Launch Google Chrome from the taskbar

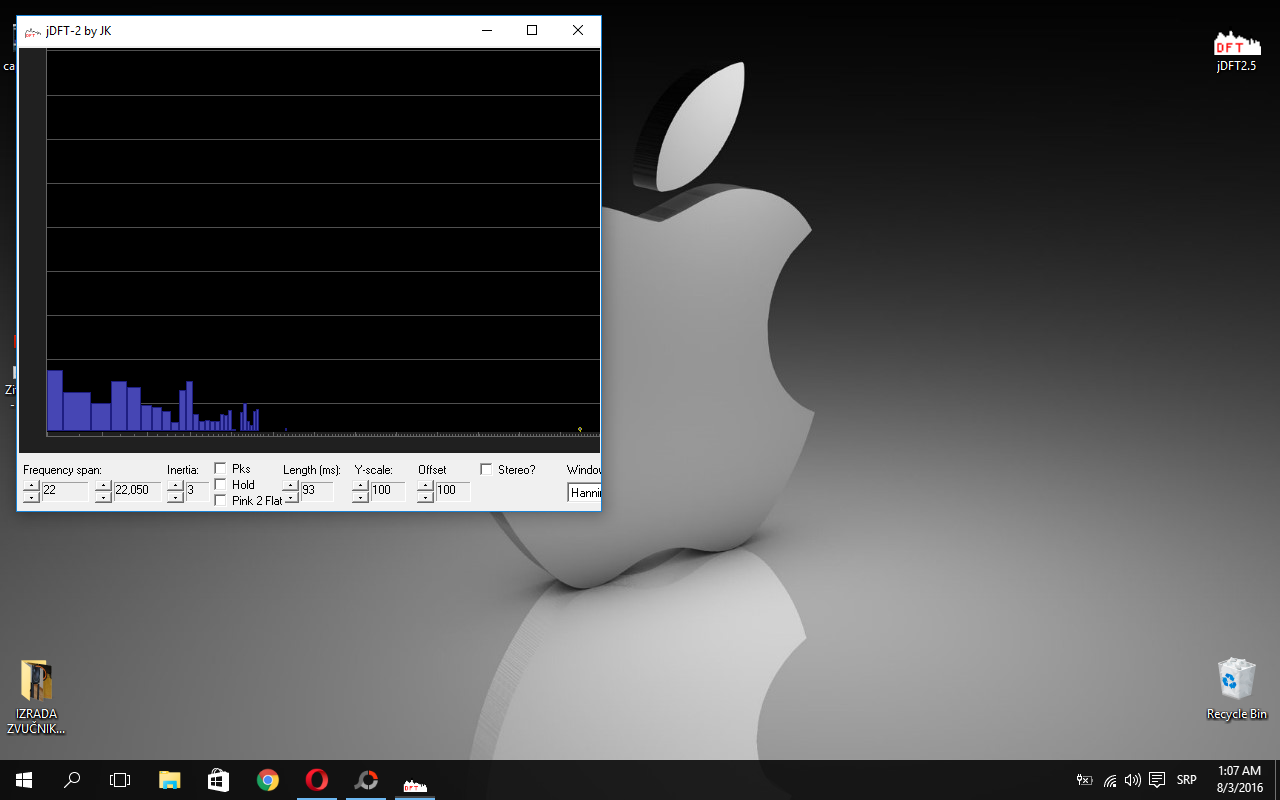[x=267, y=780]
